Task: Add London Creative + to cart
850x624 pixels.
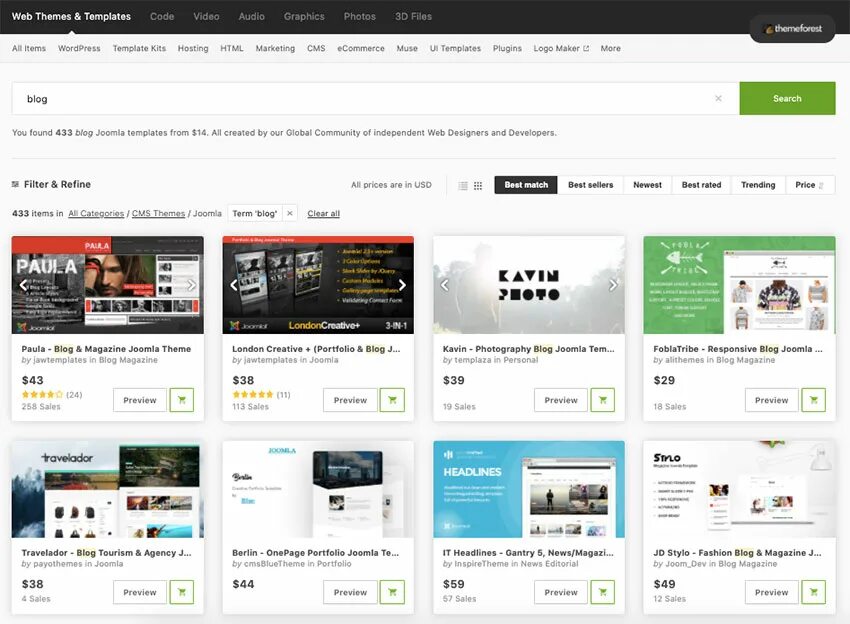Action: pyautogui.click(x=392, y=400)
